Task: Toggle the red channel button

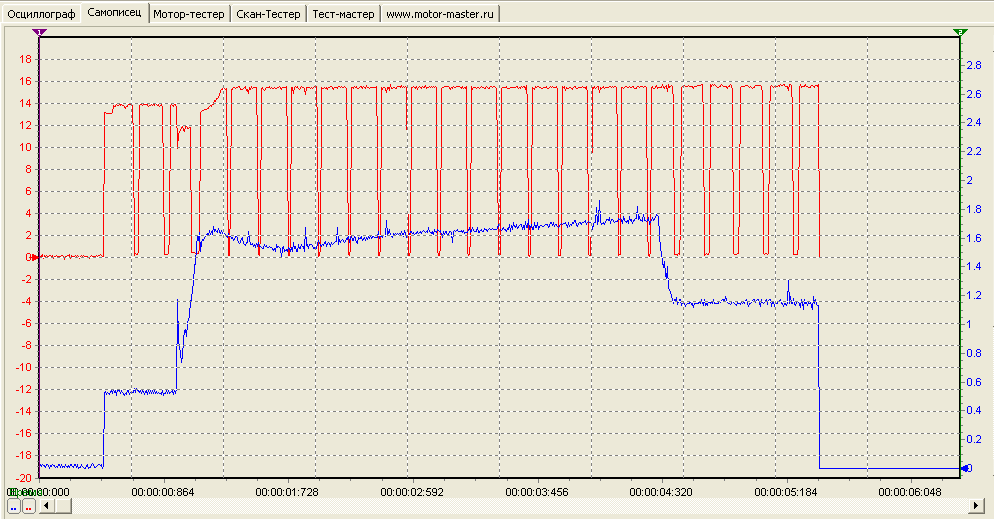Action: 29,506
